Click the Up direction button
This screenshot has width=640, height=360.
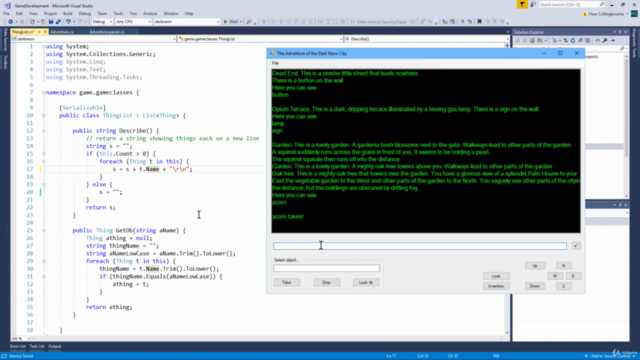coord(535,266)
